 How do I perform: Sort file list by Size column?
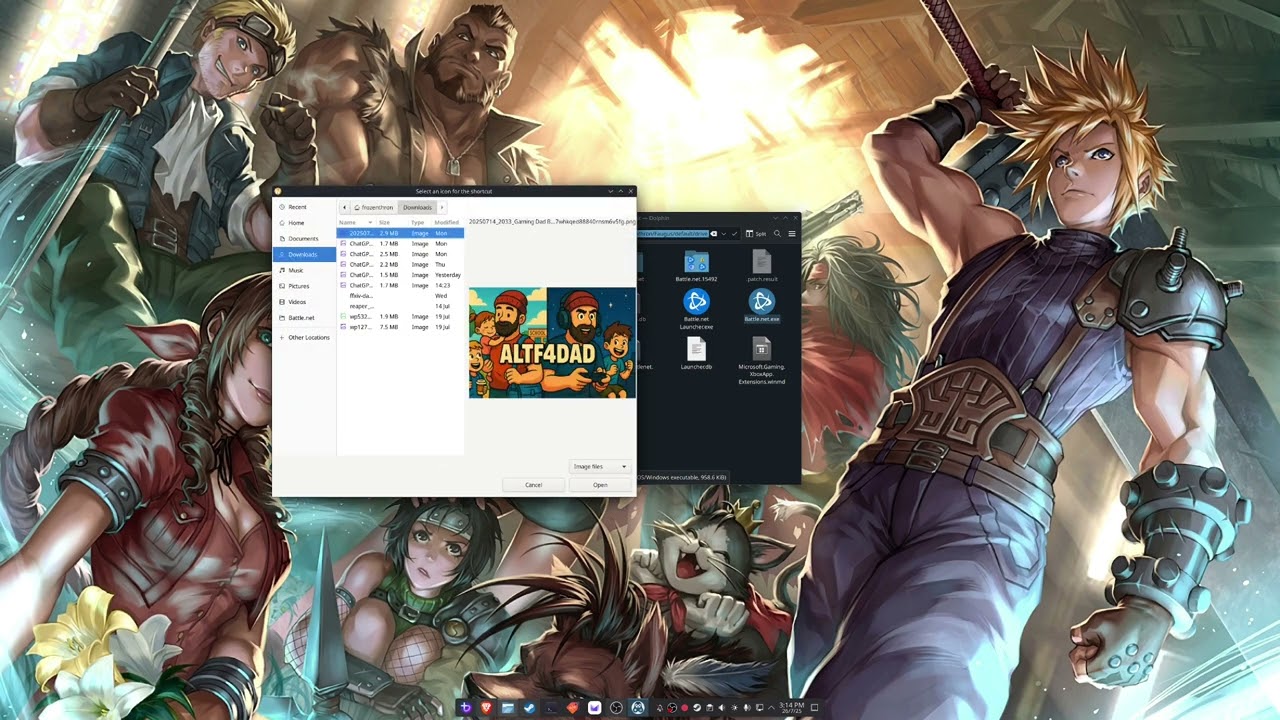pyautogui.click(x=394, y=222)
